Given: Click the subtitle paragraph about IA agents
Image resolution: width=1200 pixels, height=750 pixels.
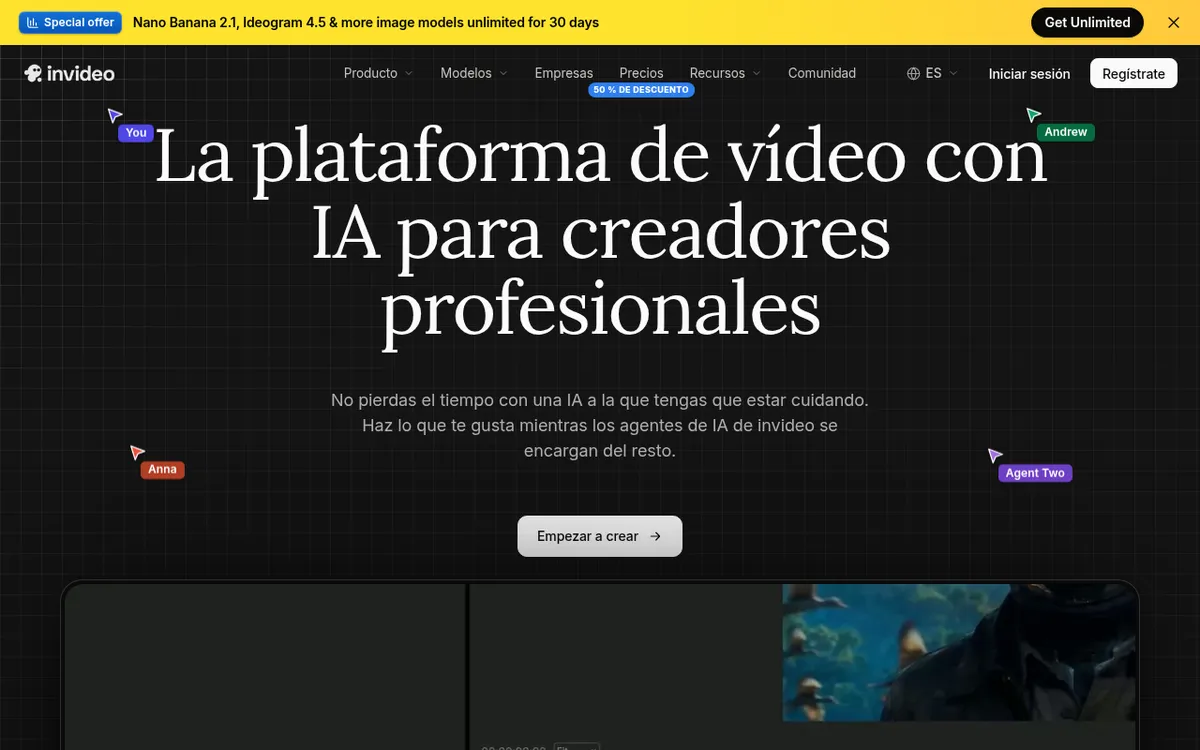Looking at the screenshot, I should [x=600, y=425].
